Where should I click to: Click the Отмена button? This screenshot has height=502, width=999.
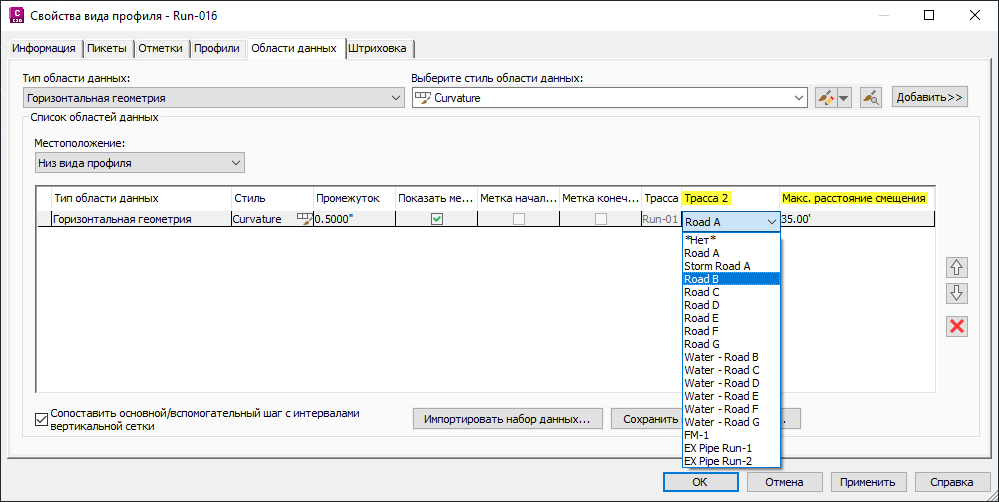[784, 482]
